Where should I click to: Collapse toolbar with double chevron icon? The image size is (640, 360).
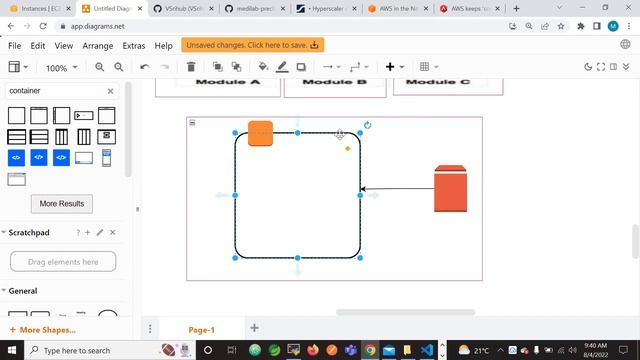[x=626, y=67]
